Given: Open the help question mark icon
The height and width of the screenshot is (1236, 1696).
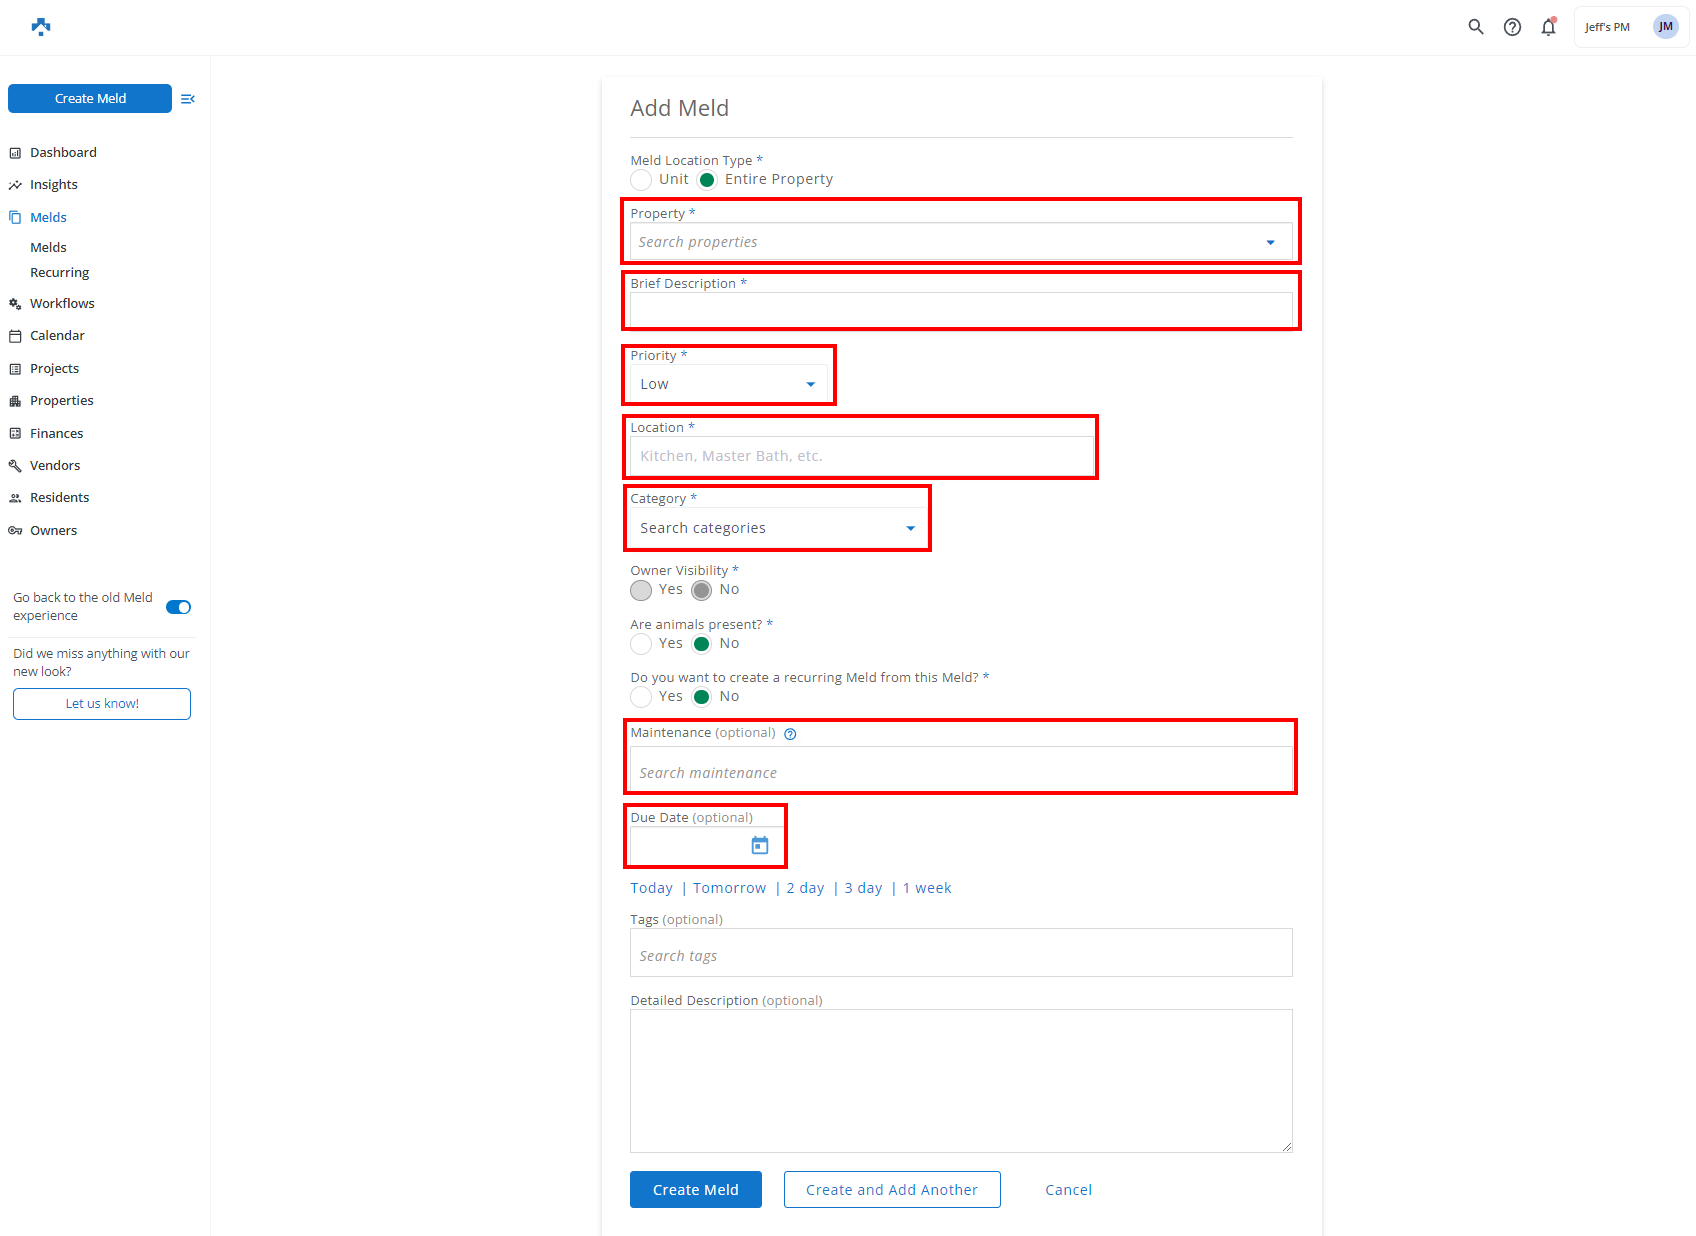Looking at the screenshot, I should point(1512,27).
